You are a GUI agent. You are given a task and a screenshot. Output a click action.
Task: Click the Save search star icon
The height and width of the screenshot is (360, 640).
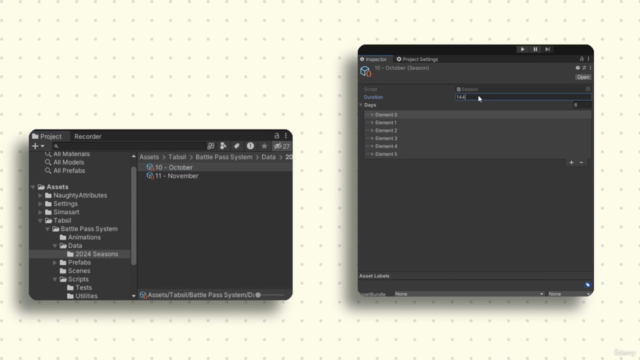264,146
